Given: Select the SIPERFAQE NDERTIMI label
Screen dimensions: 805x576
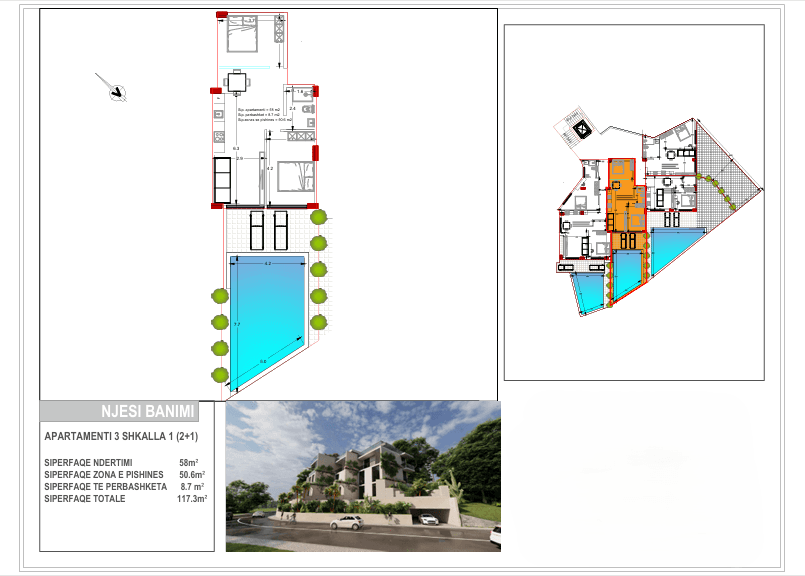Looking at the screenshot, I should click(88, 463).
